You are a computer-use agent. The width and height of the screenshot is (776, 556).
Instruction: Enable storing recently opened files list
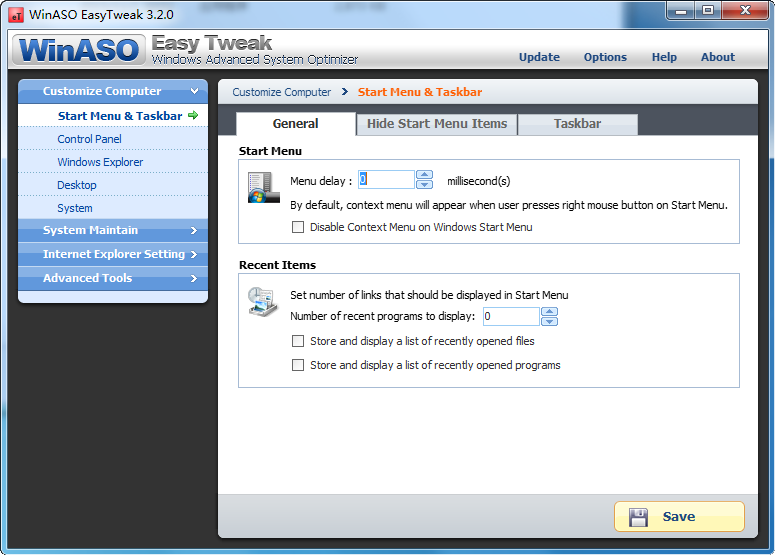(x=298, y=341)
